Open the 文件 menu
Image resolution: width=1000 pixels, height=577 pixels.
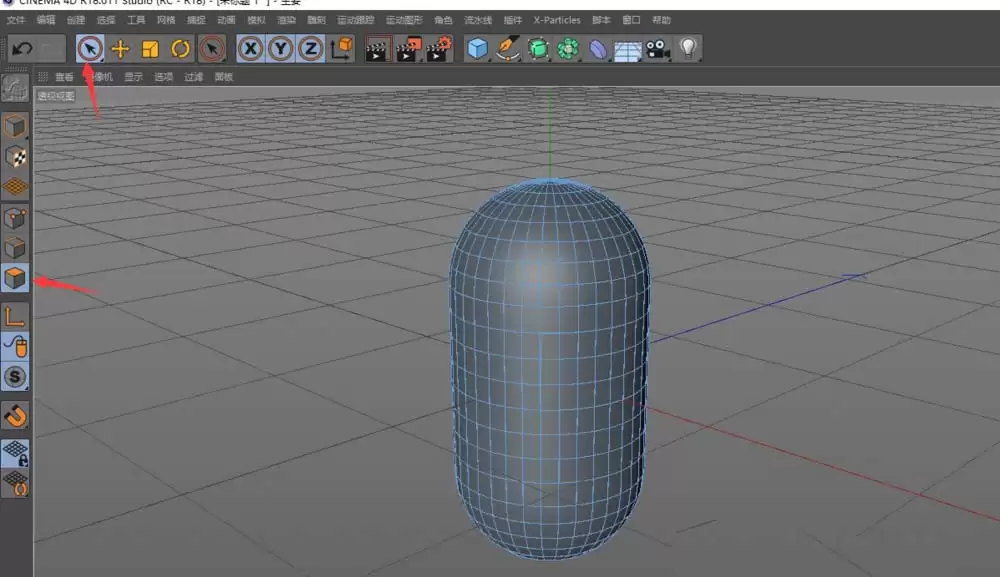click(x=14, y=18)
